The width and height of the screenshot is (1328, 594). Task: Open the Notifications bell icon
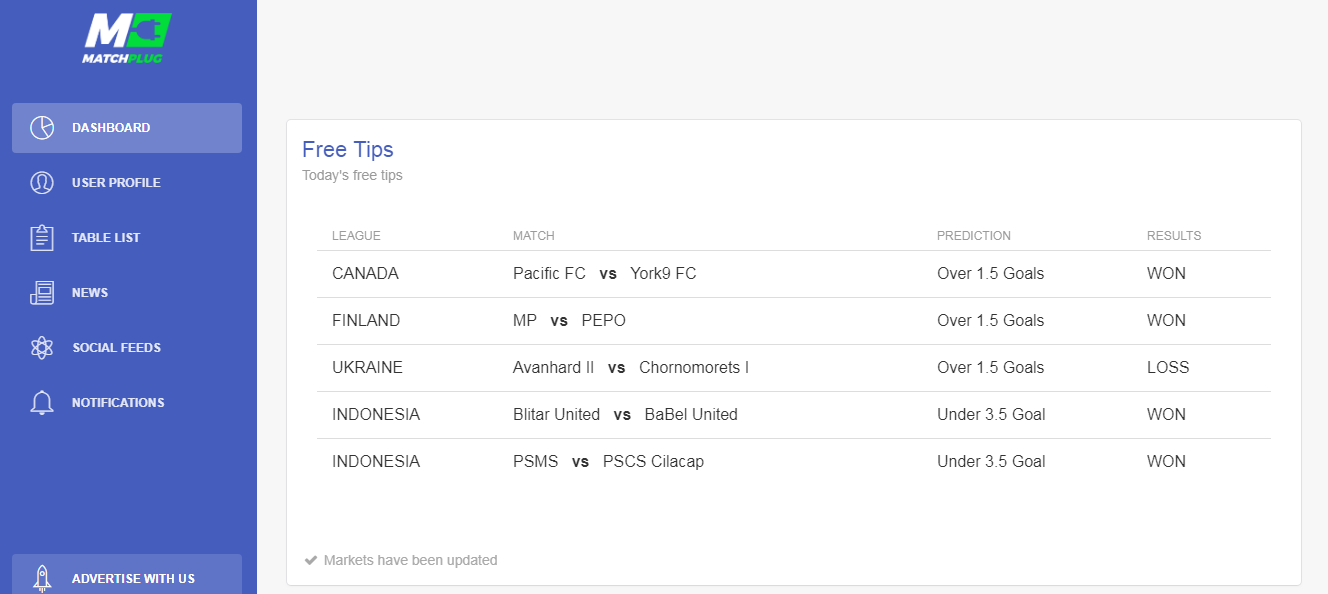pyautogui.click(x=42, y=403)
